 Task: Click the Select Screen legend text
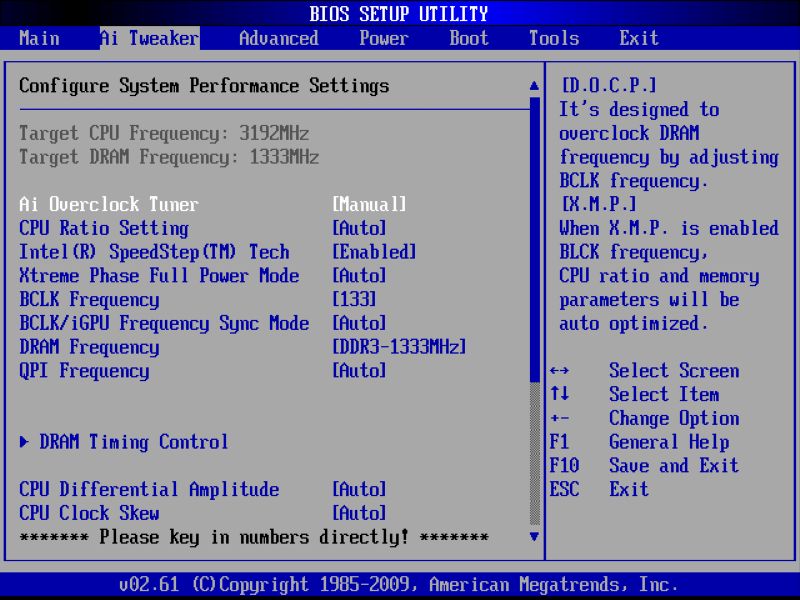coord(674,371)
